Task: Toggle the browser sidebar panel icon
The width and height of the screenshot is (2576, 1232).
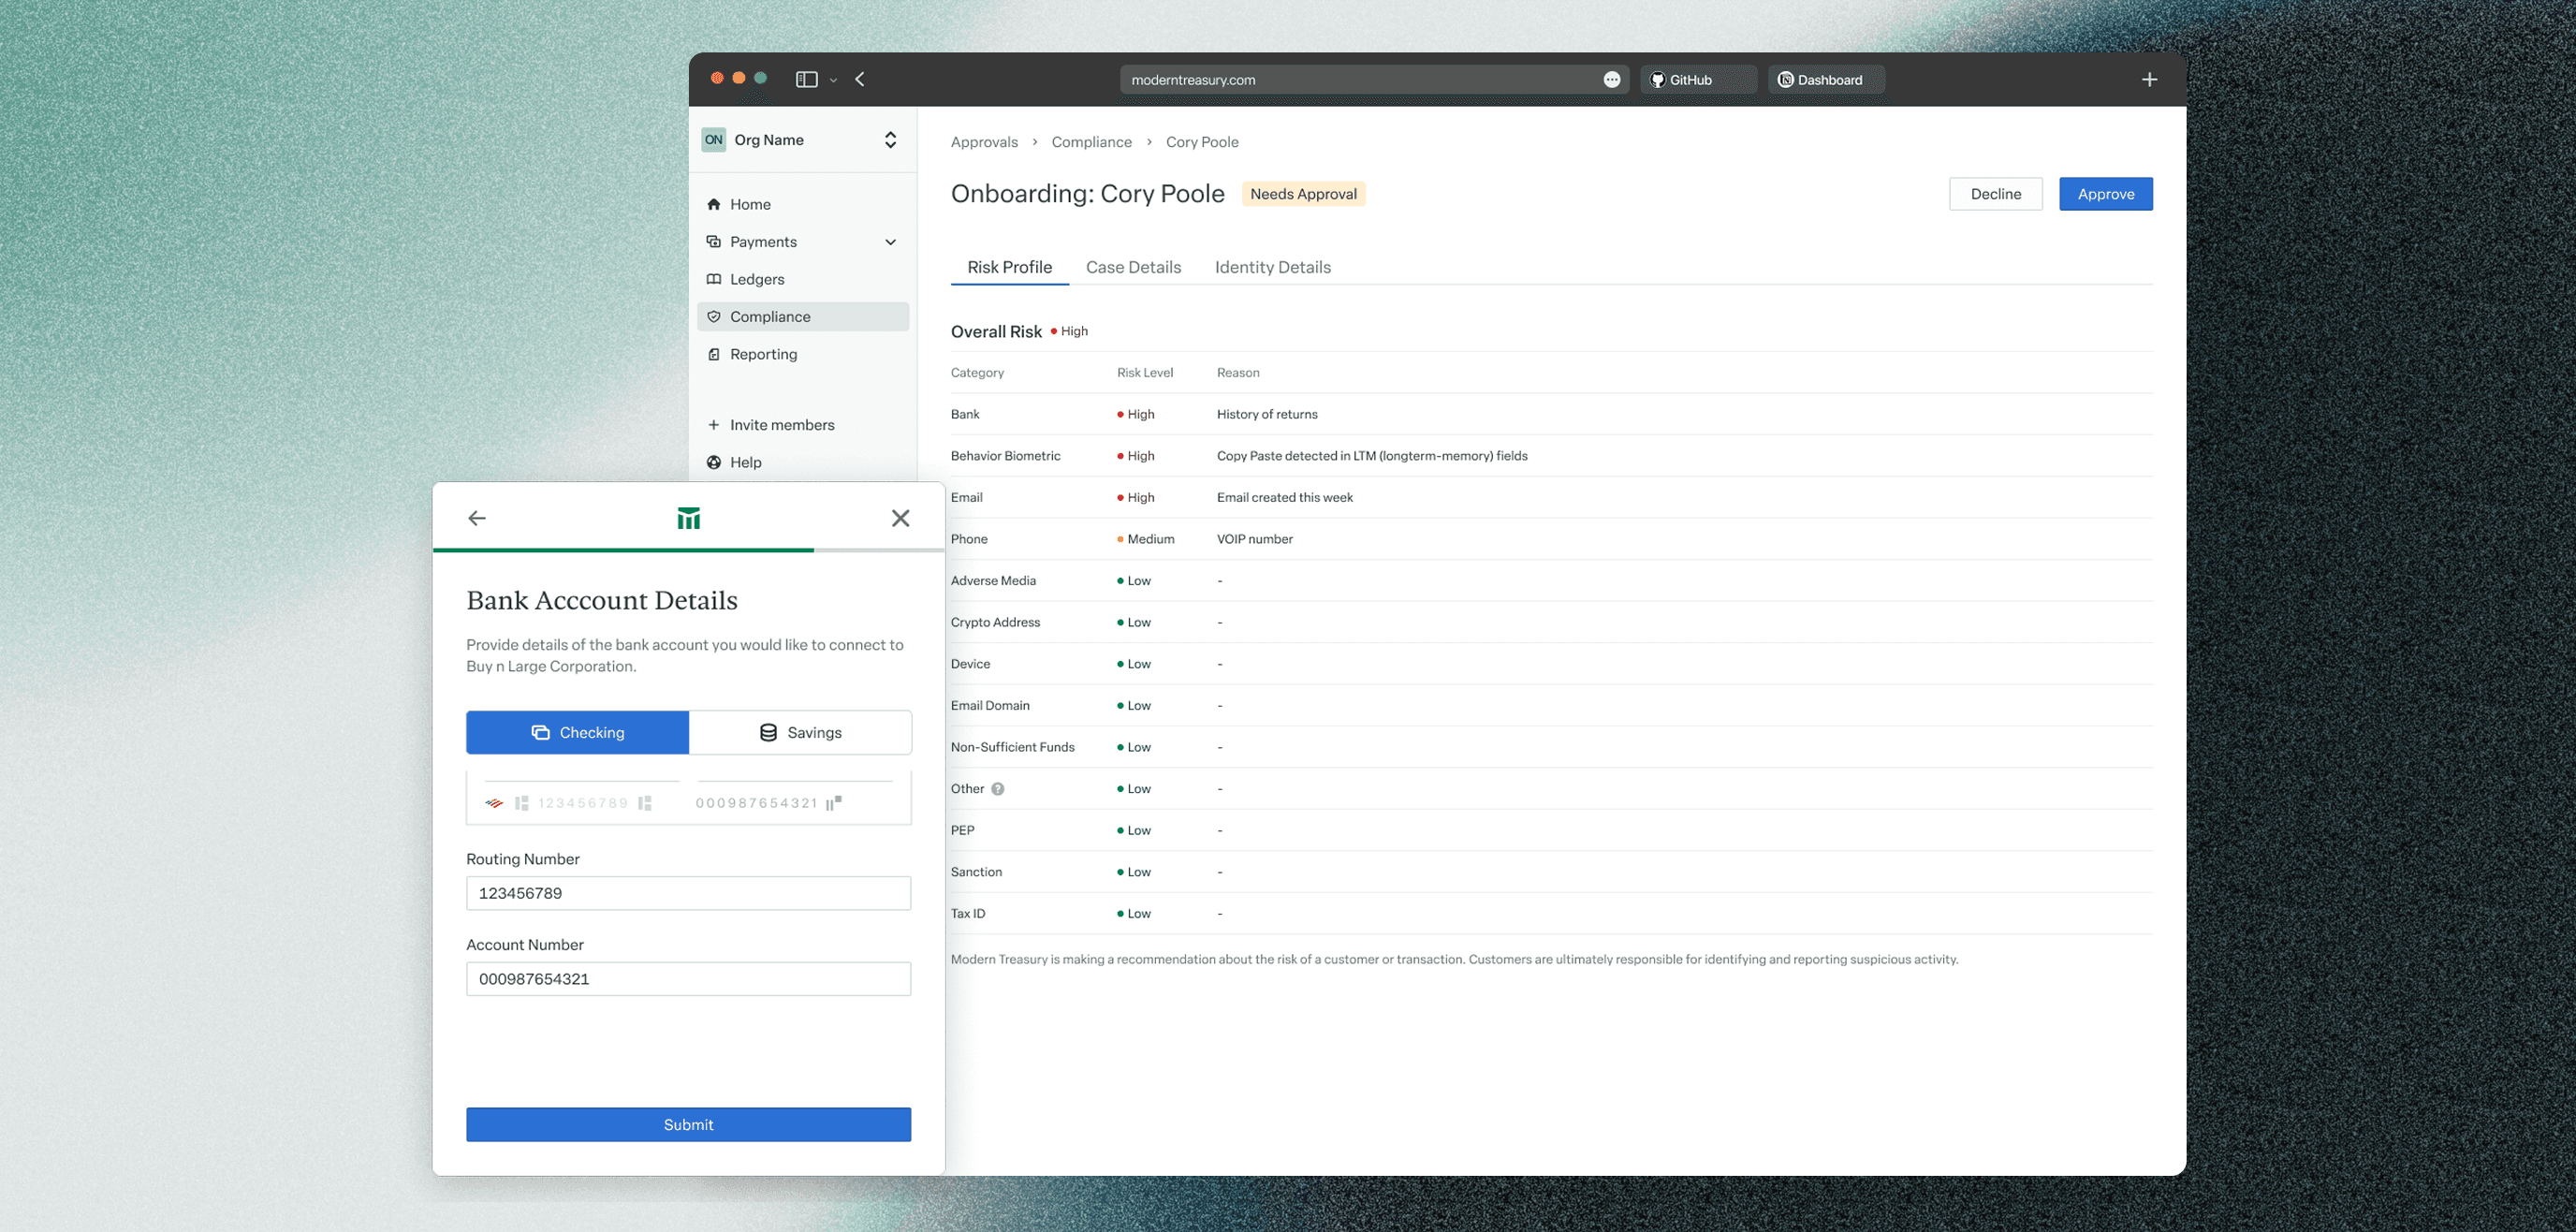Action: click(806, 79)
